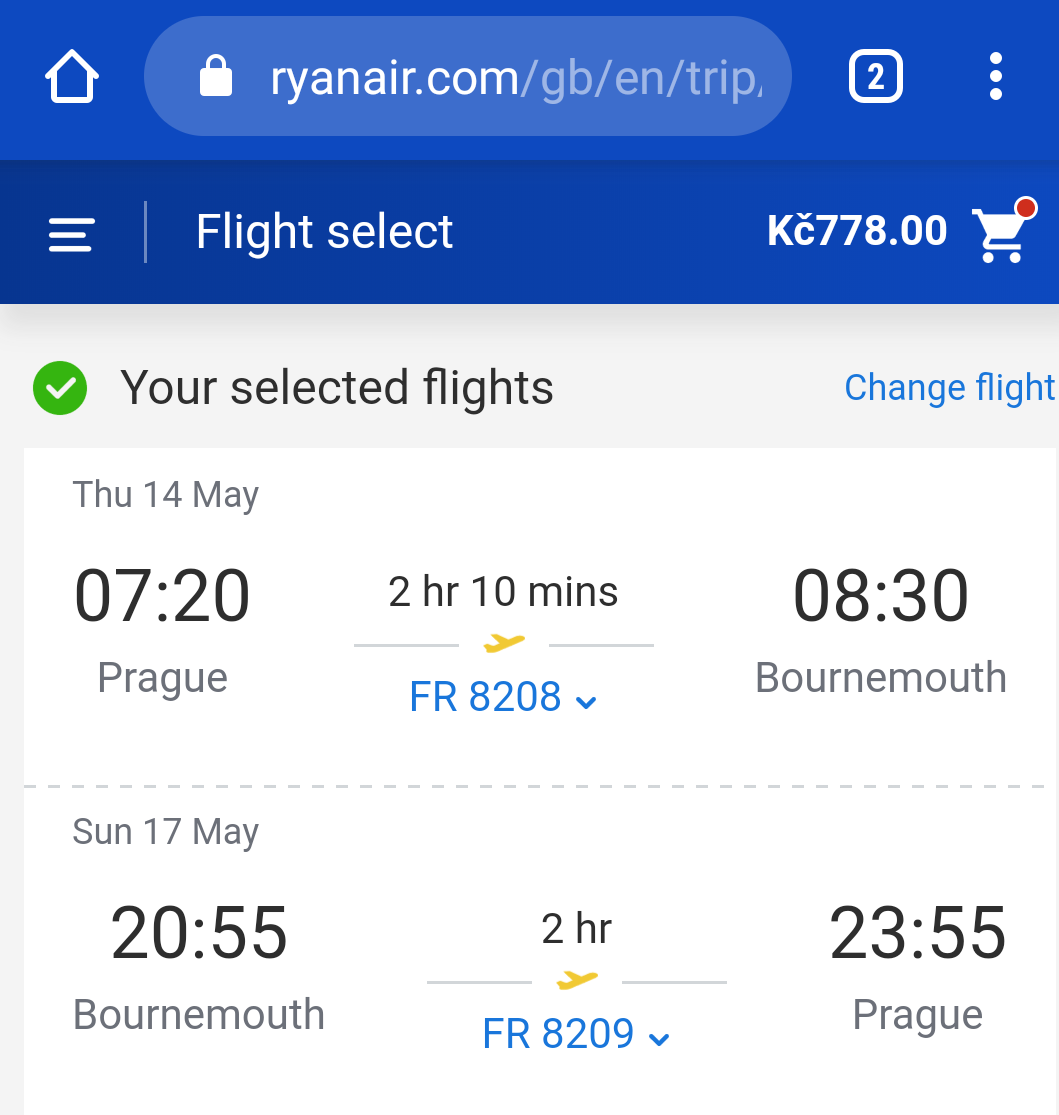
Task: Tap the 07:20 Prague departure time
Action: (162, 596)
